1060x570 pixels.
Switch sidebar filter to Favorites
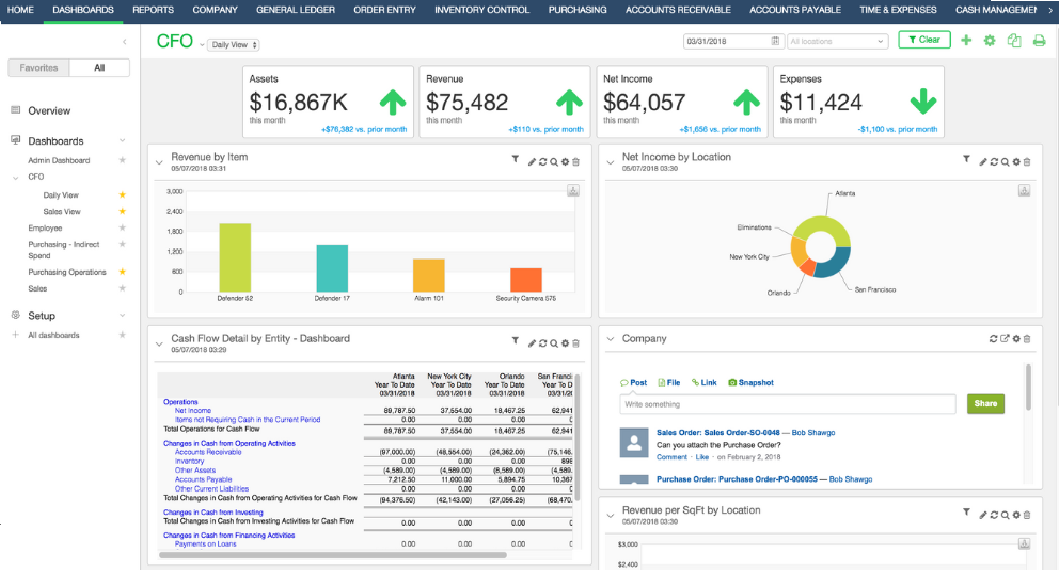click(41, 68)
